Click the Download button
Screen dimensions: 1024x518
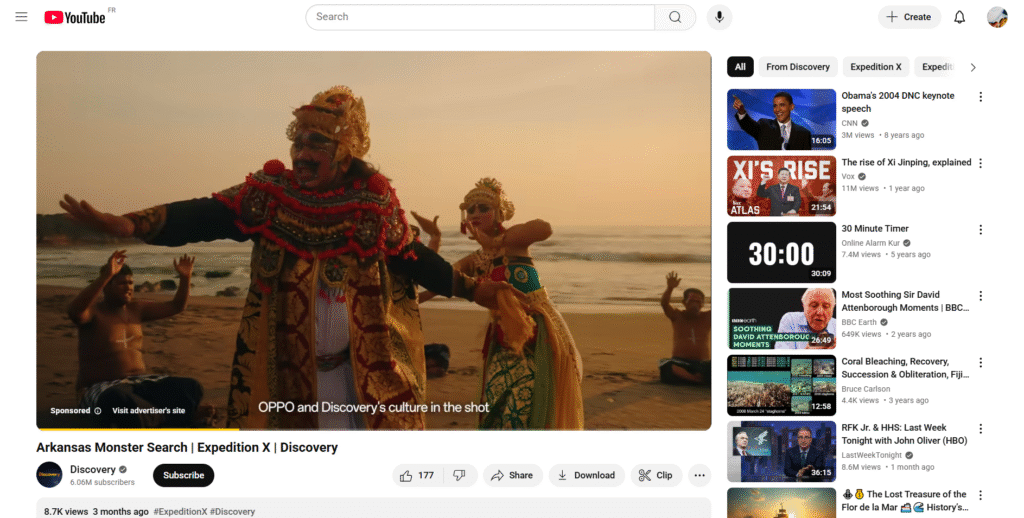tap(586, 475)
